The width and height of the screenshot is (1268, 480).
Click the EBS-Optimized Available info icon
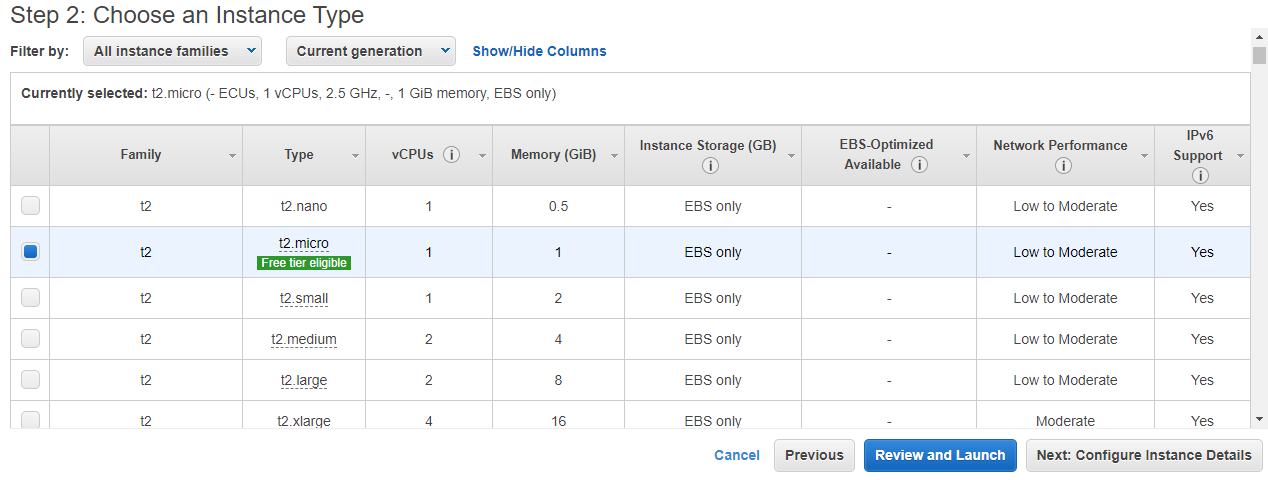pyautogui.click(x=919, y=164)
